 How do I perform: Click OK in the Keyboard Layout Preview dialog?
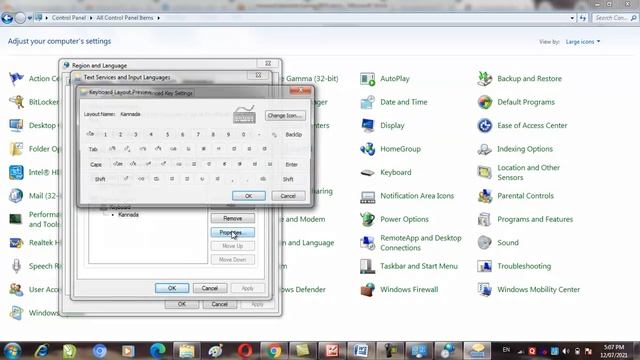coord(249,196)
